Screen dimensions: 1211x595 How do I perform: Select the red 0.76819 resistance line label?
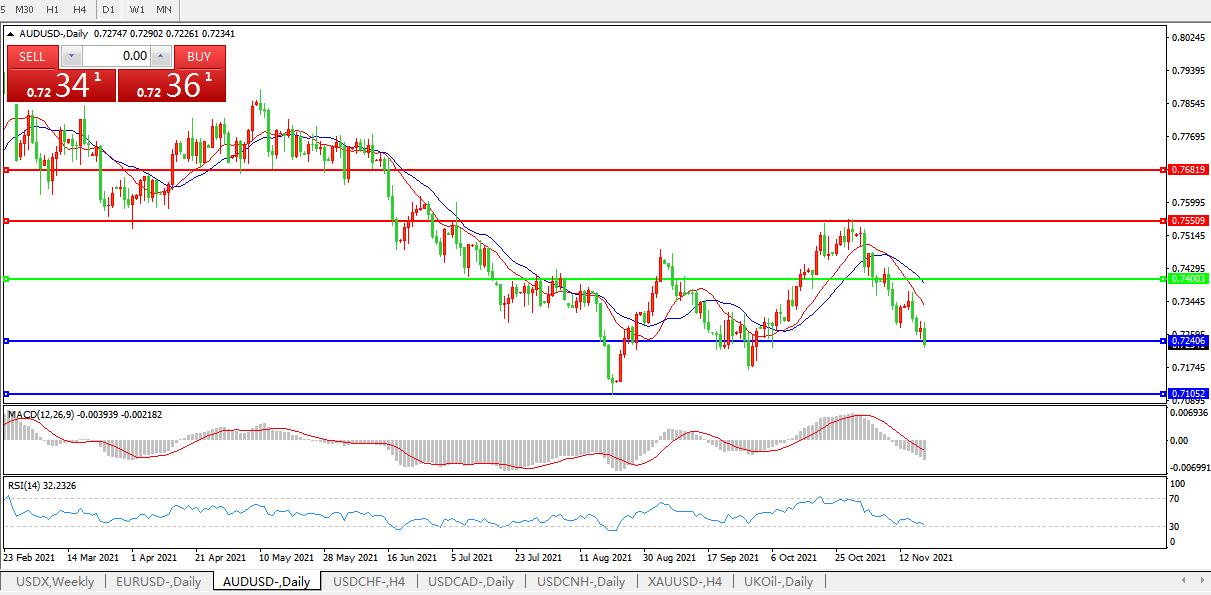(x=1188, y=170)
